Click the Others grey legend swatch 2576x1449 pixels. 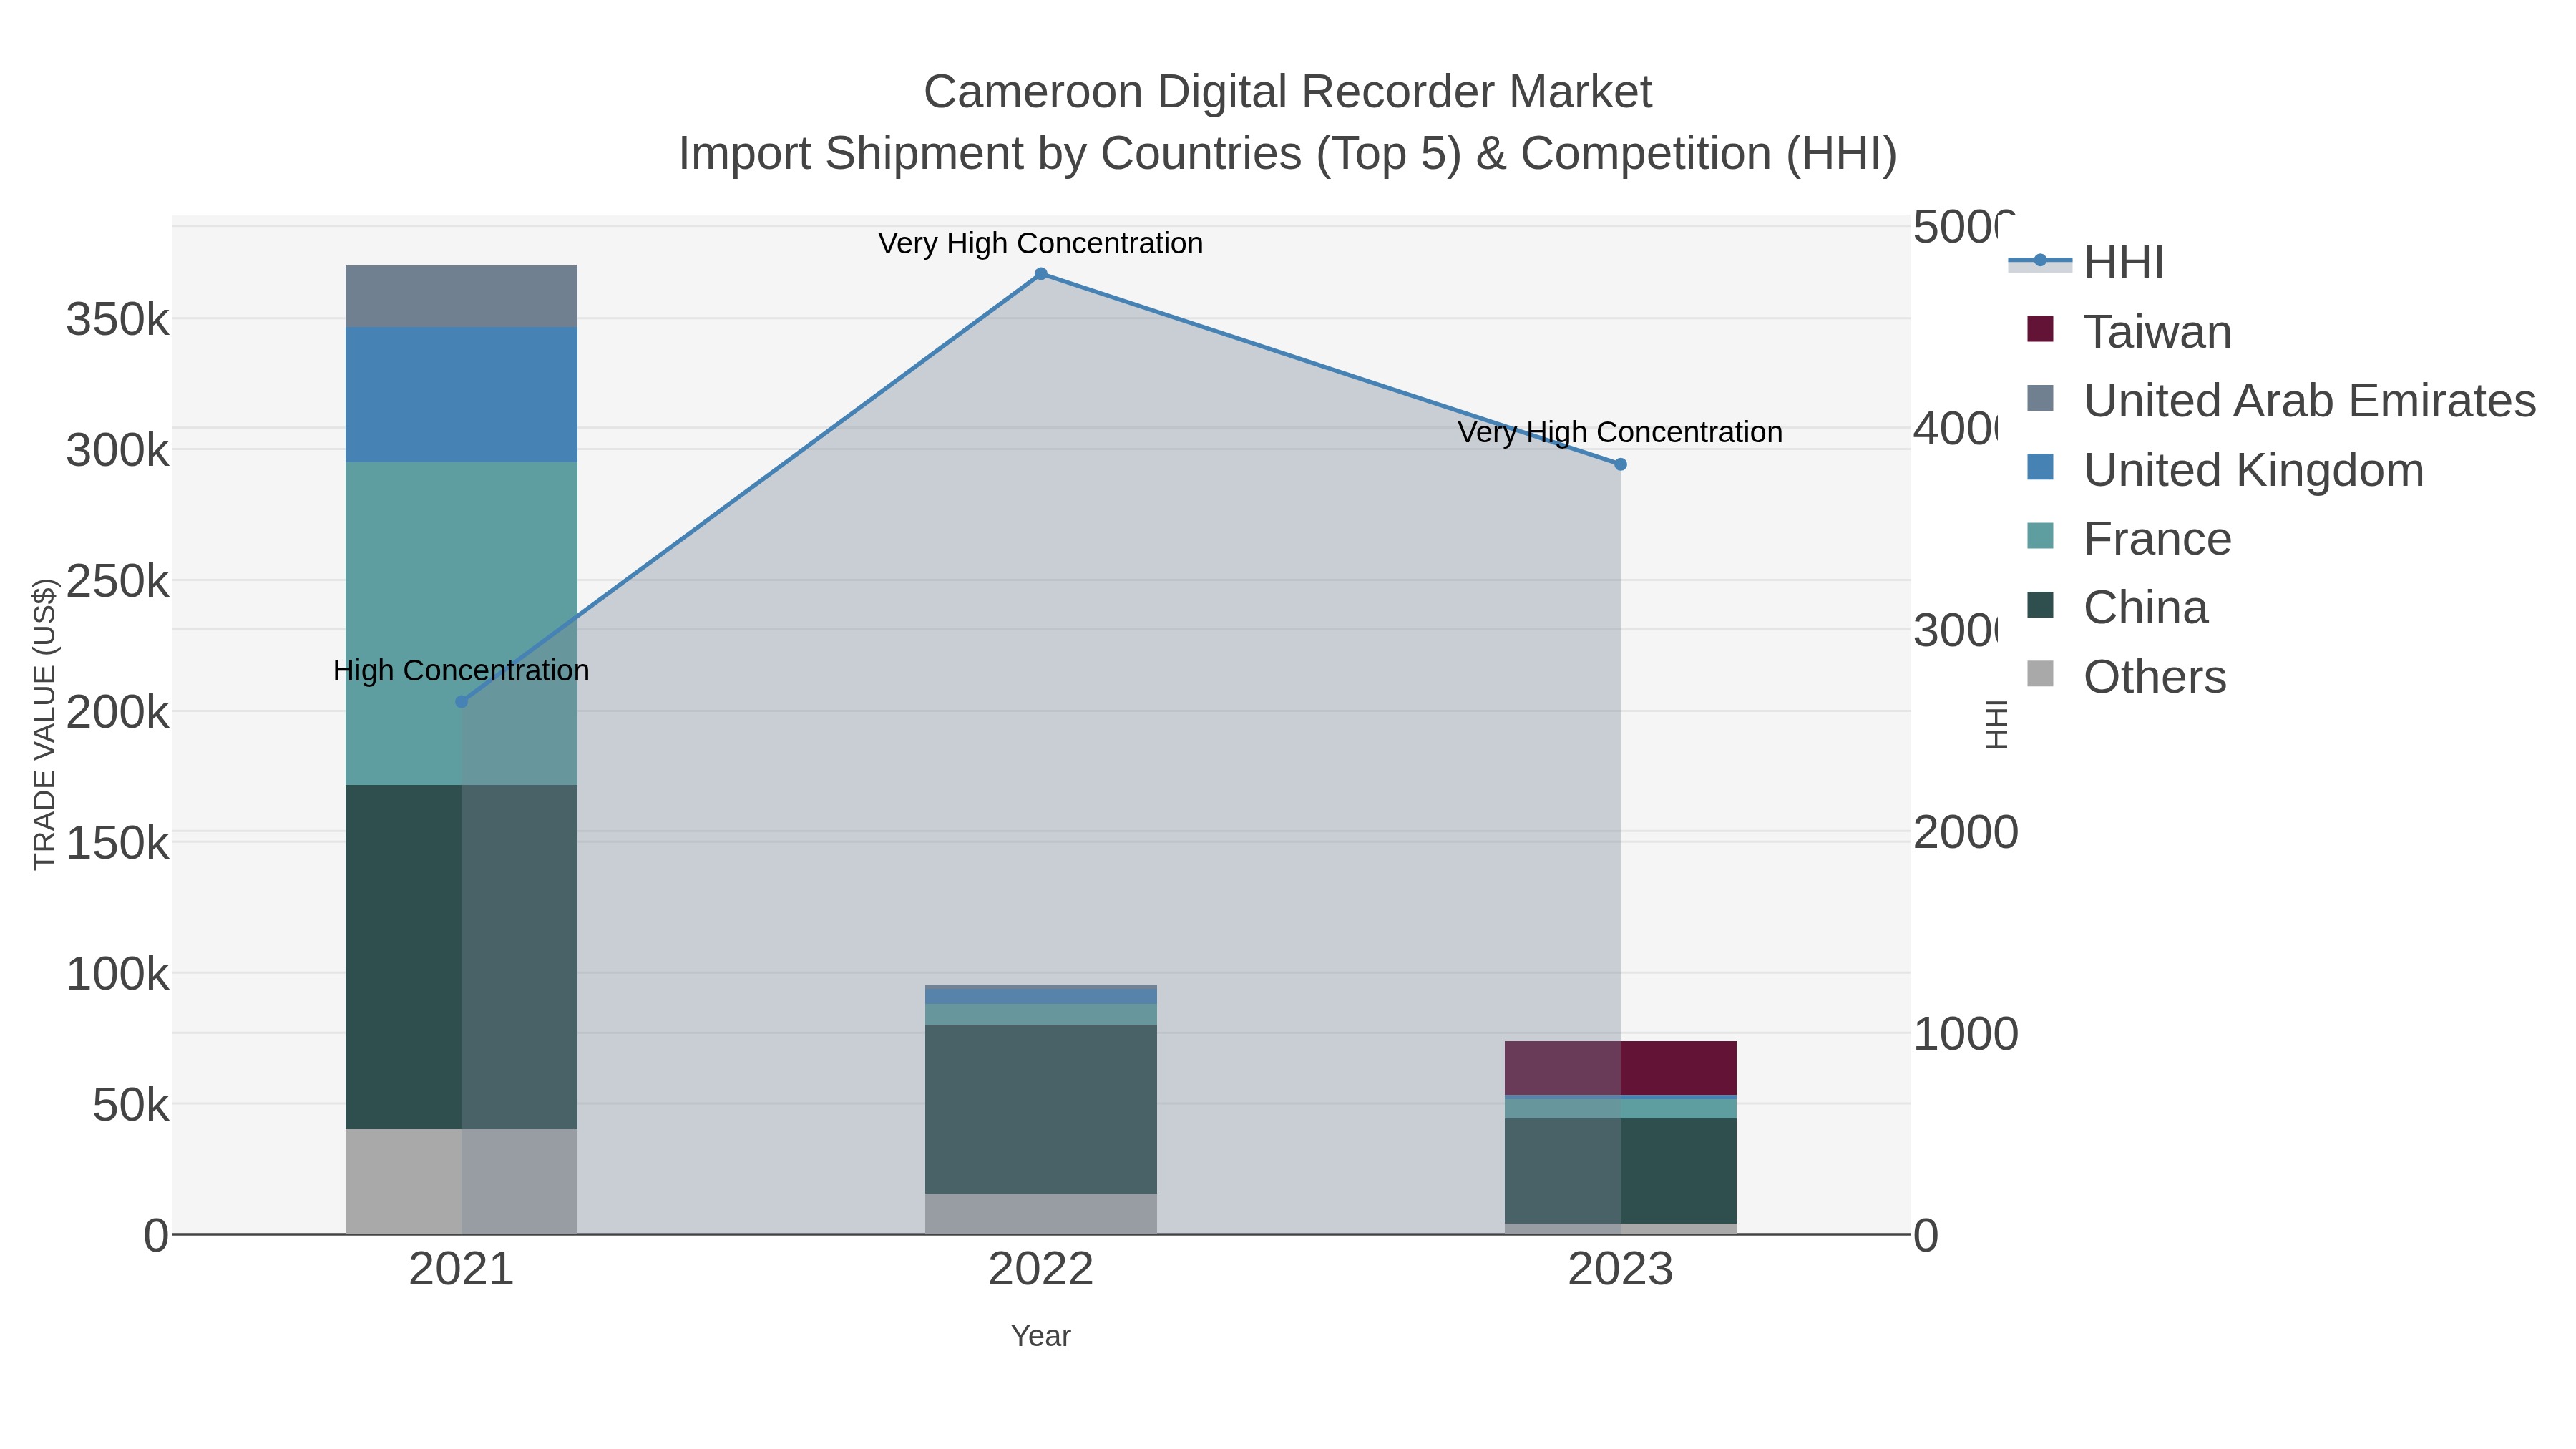click(2040, 673)
